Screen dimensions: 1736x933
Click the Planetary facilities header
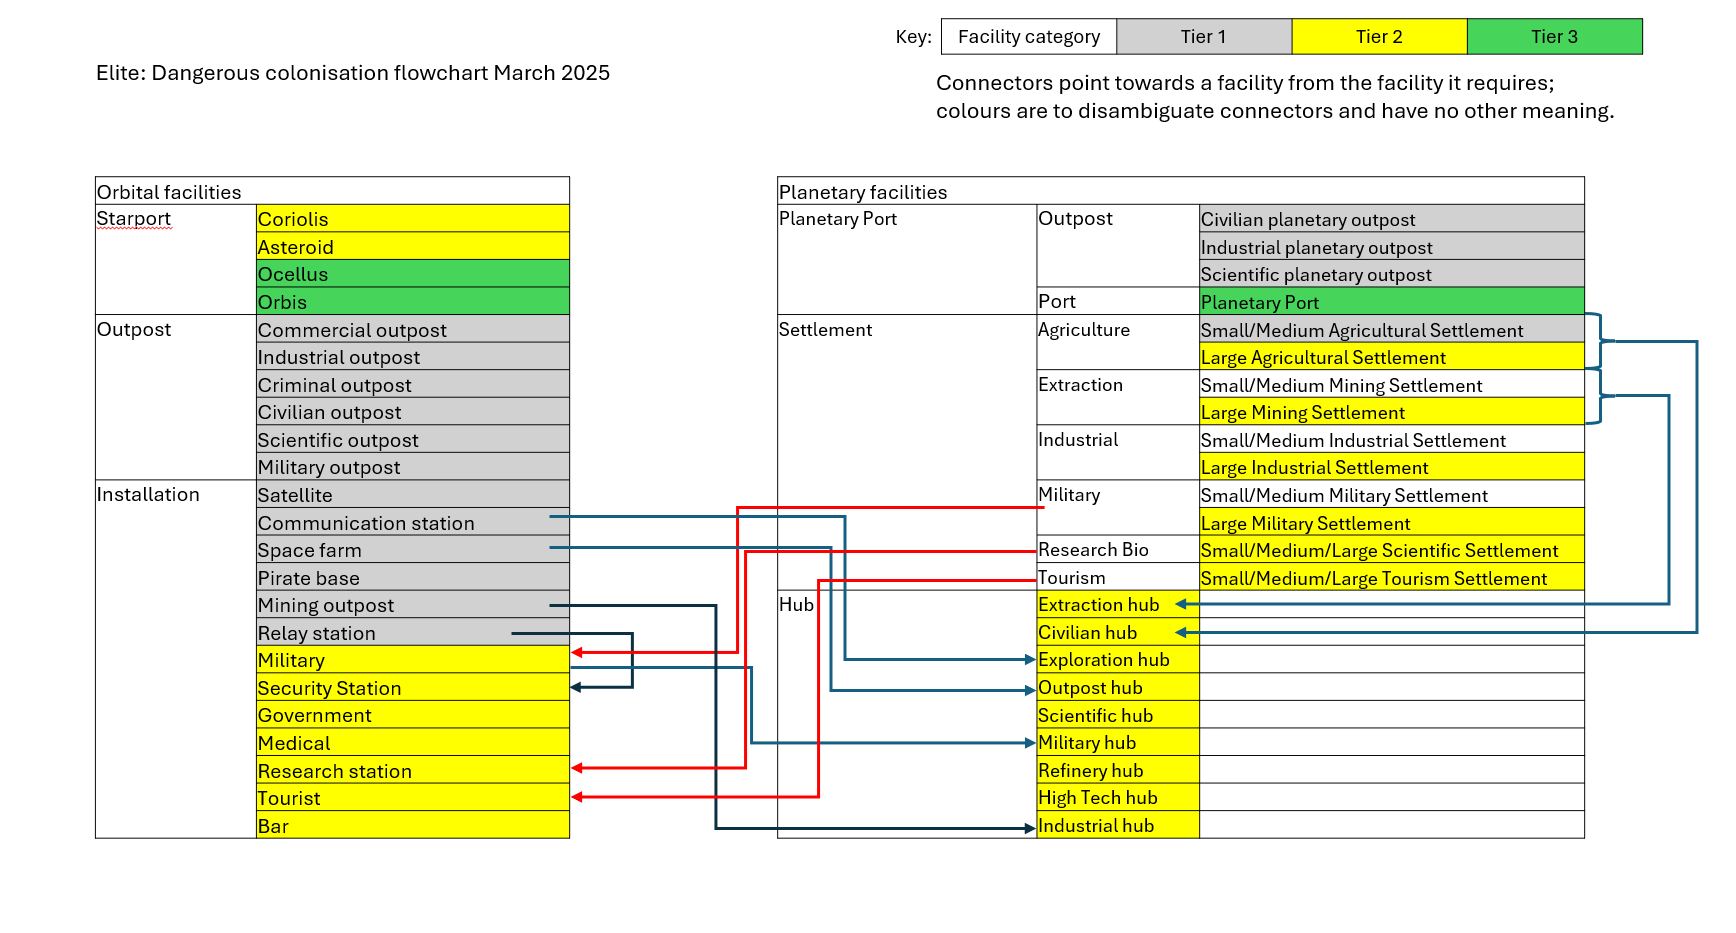tap(1181, 191)
